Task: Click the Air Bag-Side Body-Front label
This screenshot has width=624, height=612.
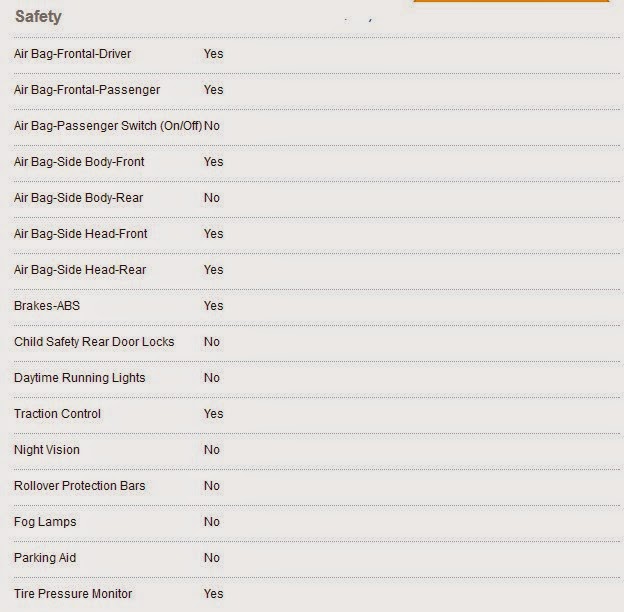Action: coord(79,162)
